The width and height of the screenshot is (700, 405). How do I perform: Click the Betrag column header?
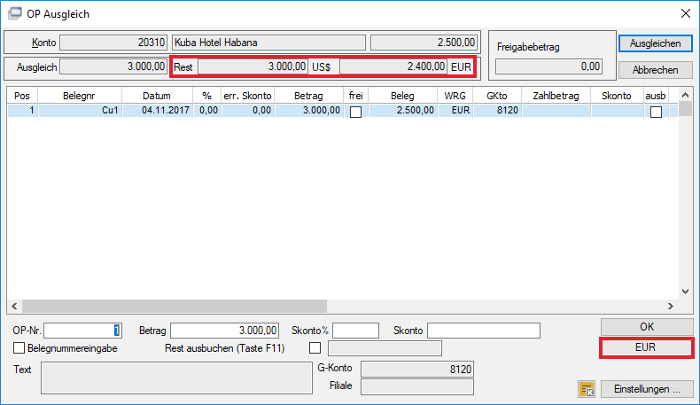tap(308, 96)
